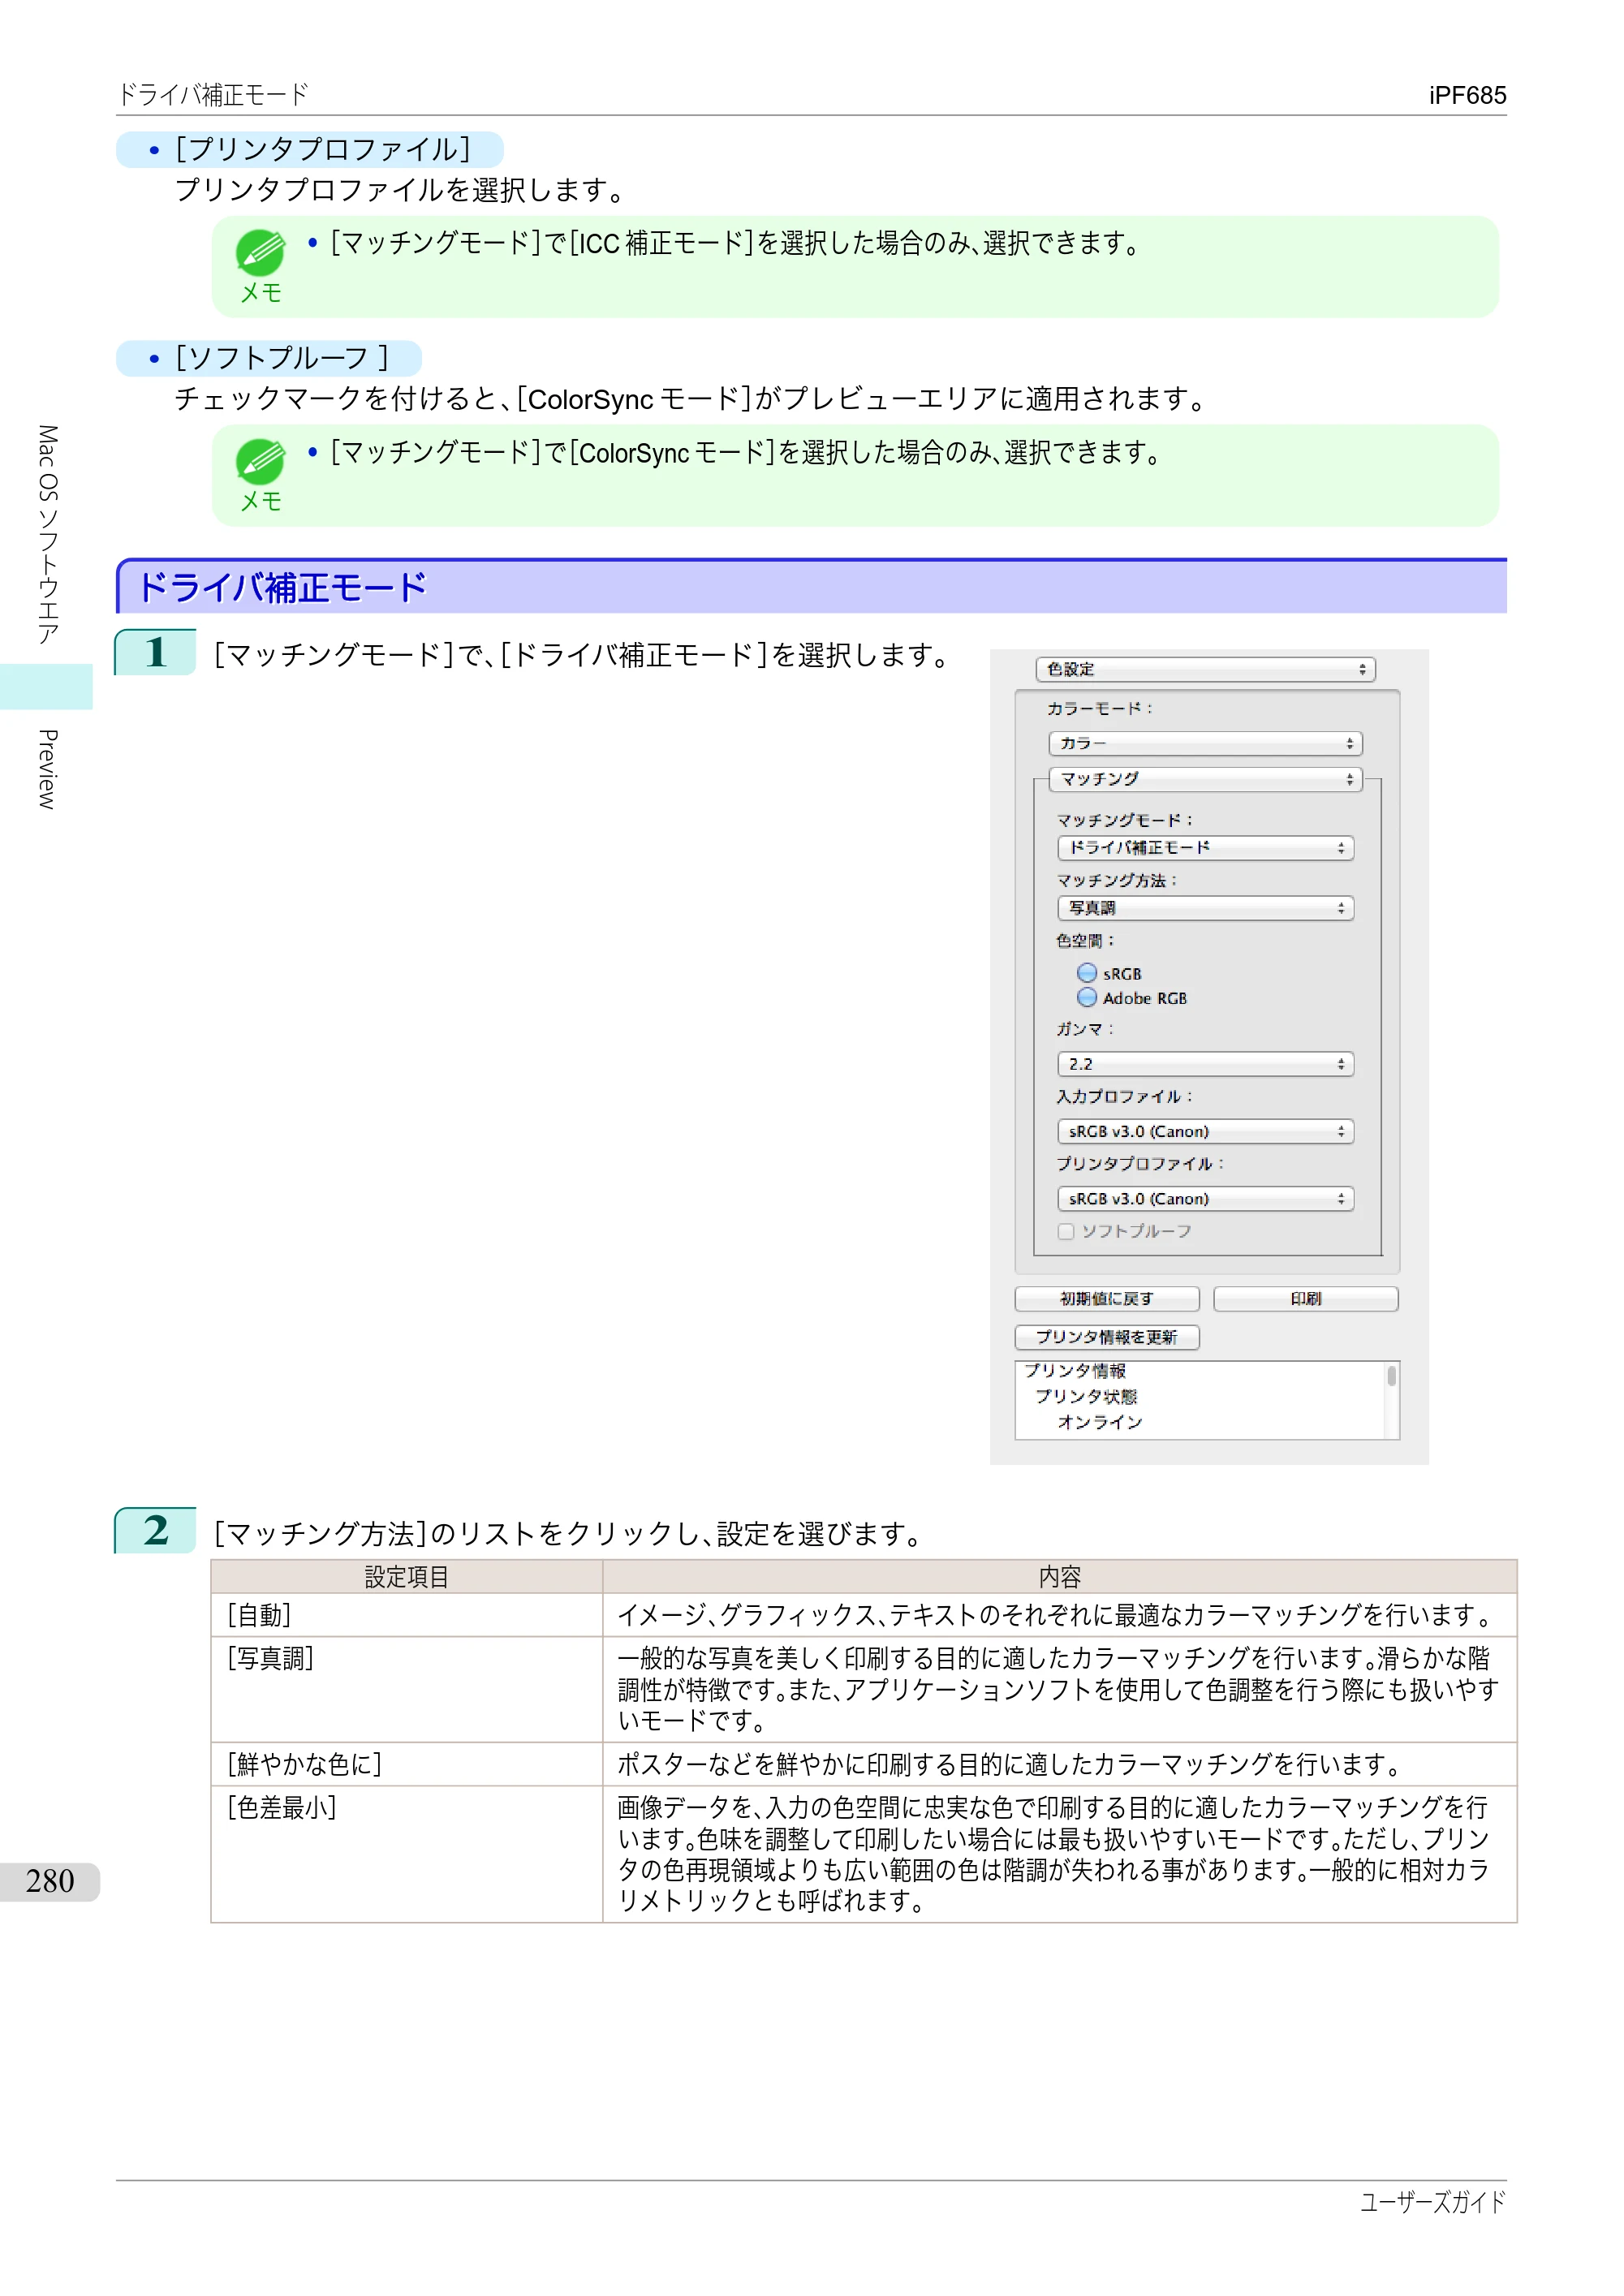Click the ユーザーズガイド footer text
1624x2296 pixels.
(1433, 2202)
